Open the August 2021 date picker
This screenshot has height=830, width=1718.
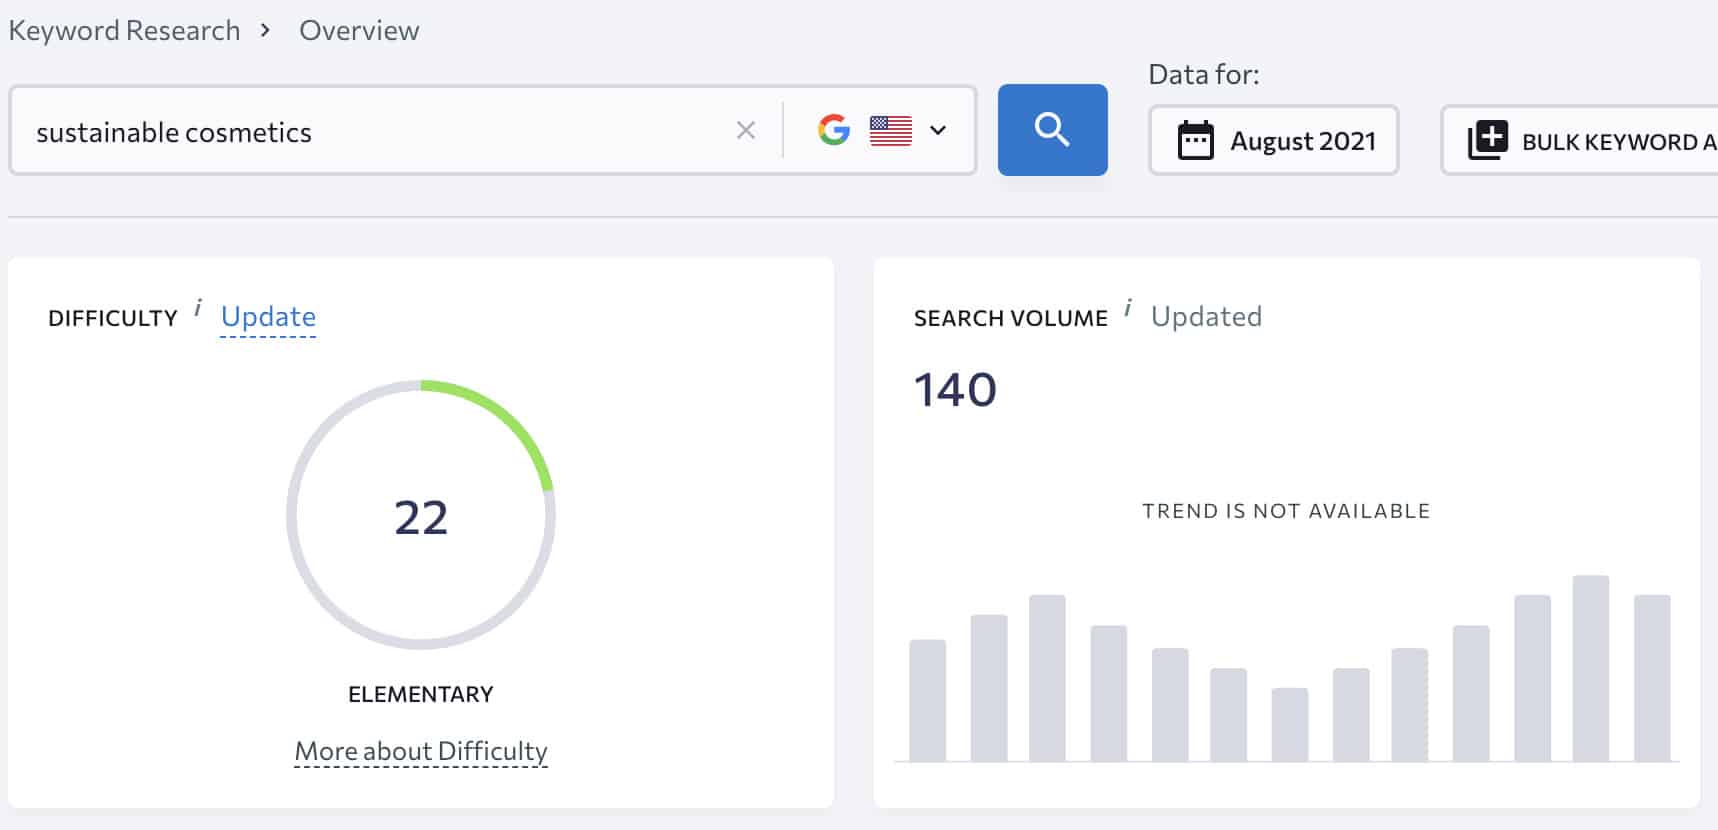coord(1302,141)
